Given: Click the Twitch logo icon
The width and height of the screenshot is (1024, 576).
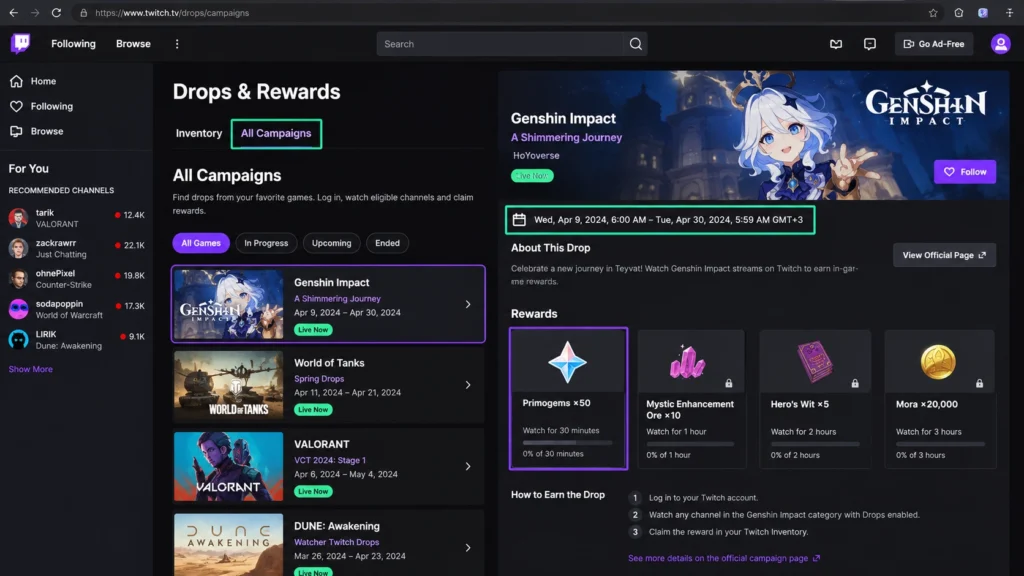Looking at the screenshot, I should (20, 43).
